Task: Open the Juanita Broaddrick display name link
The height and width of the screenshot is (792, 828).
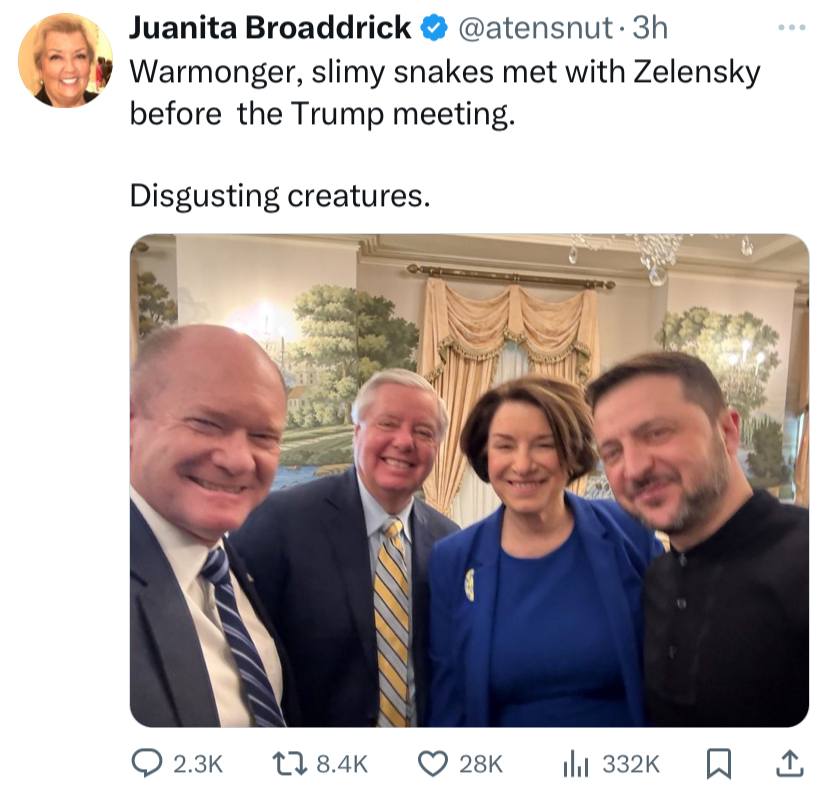Action: click(x=270, y=28)
